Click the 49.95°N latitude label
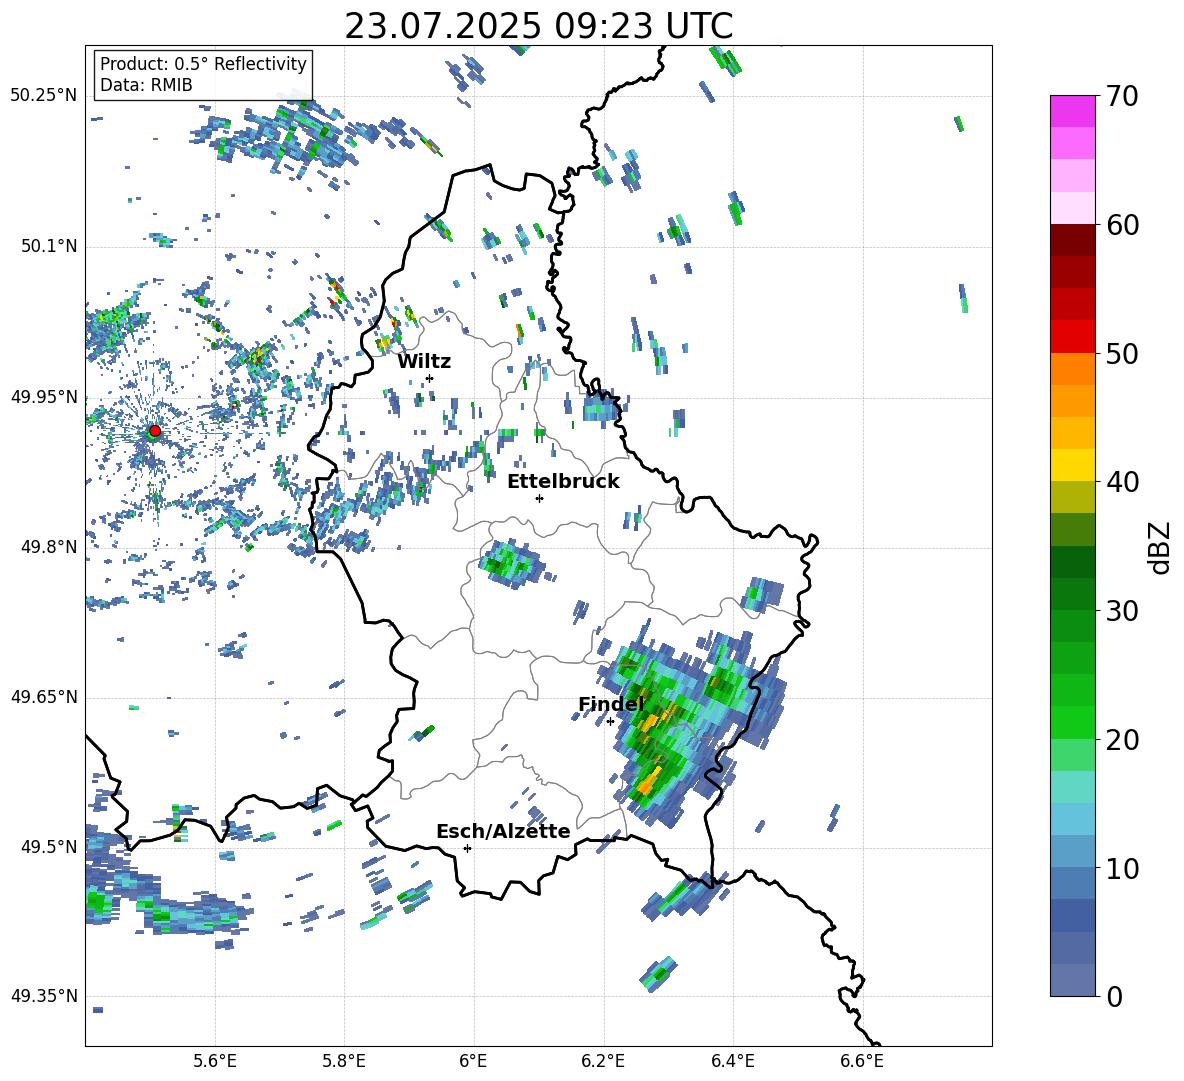Viewport: 1184px width, 1081px height. click(x=44, y=396)
